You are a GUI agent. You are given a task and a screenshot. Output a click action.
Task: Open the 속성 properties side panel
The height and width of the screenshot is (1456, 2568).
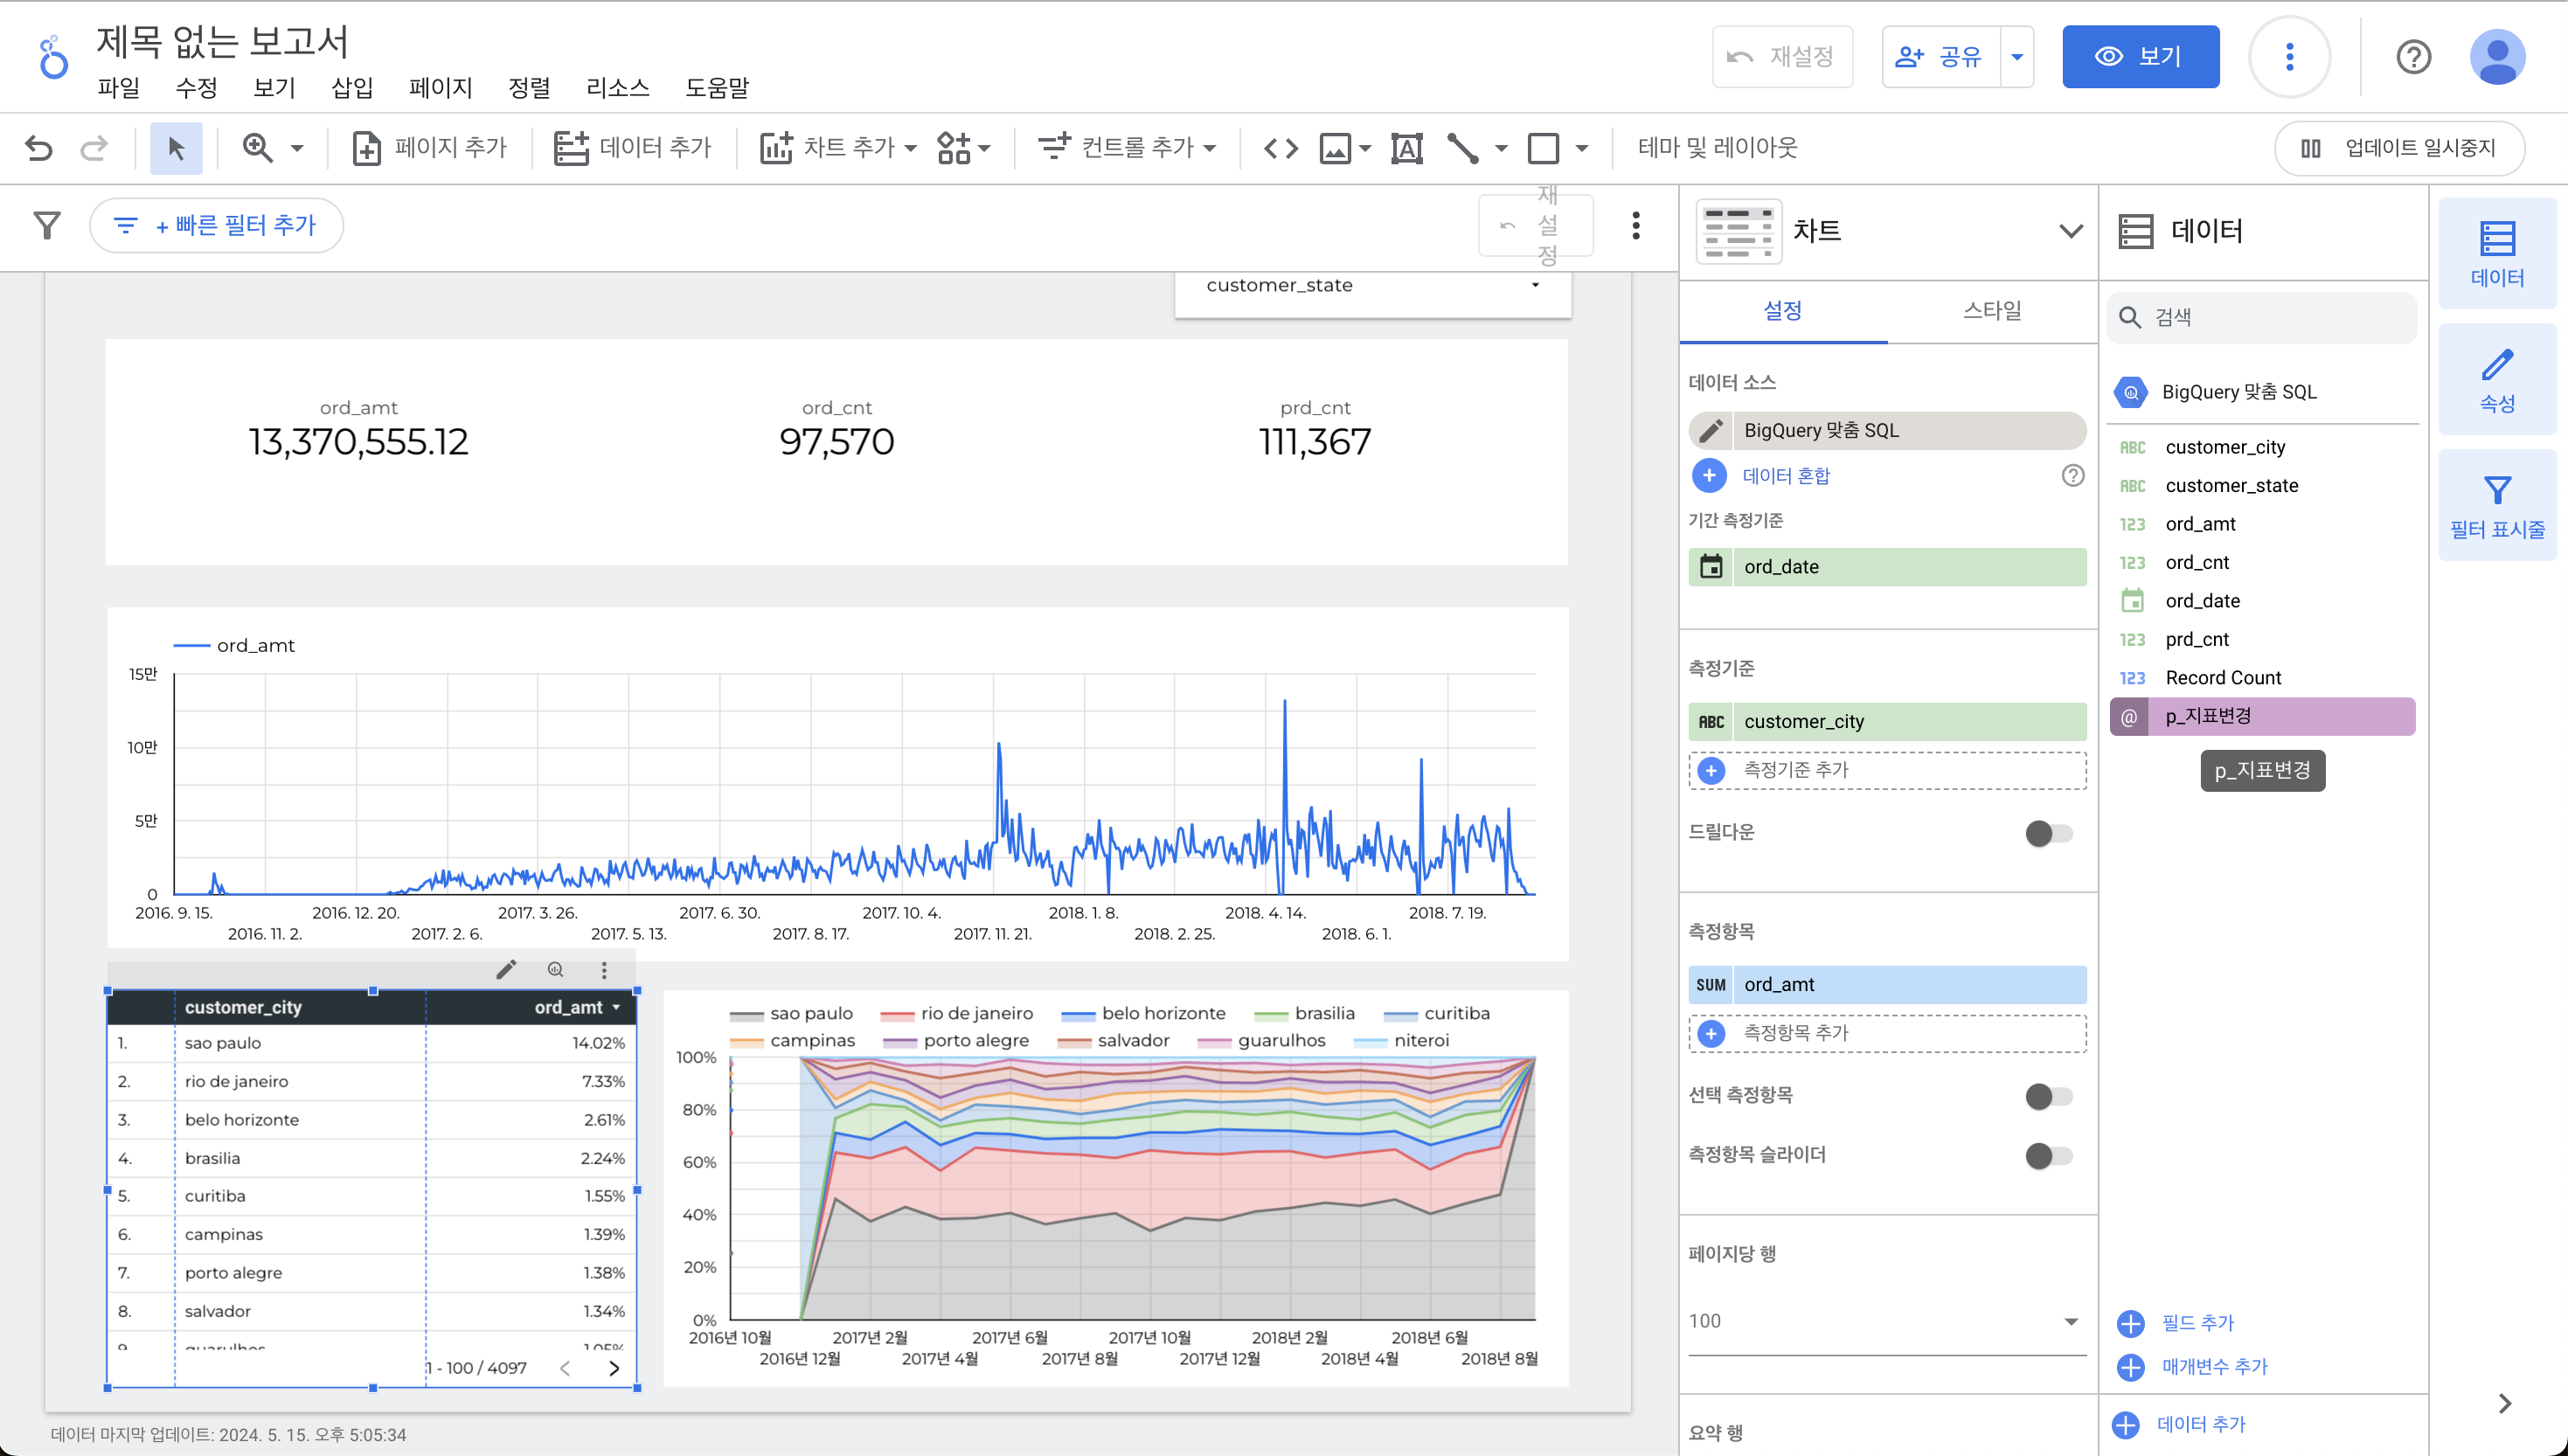(2497, 380)
